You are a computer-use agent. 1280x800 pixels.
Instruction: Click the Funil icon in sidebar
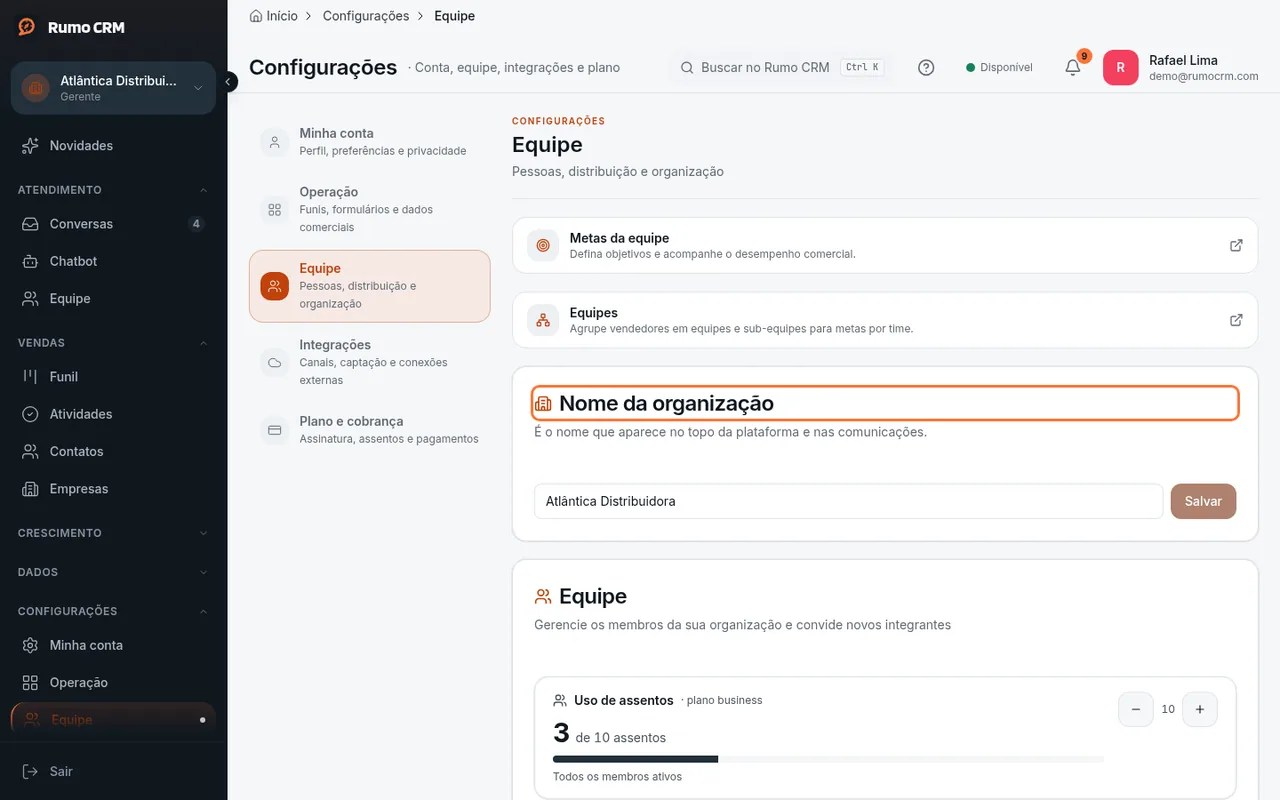coord(30,377)
